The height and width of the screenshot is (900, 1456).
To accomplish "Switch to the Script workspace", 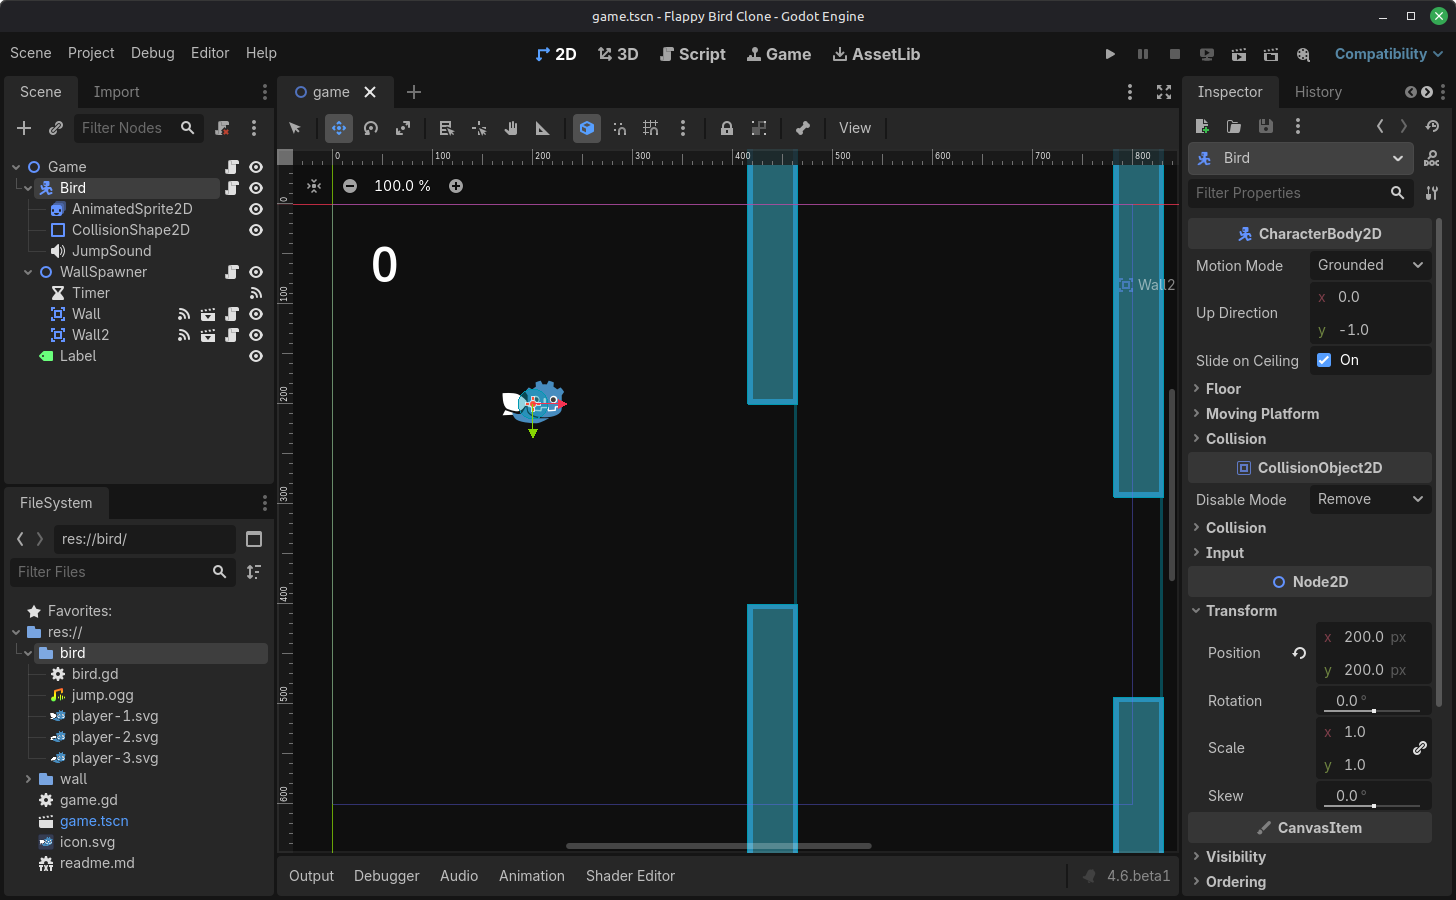I will 692,54.
